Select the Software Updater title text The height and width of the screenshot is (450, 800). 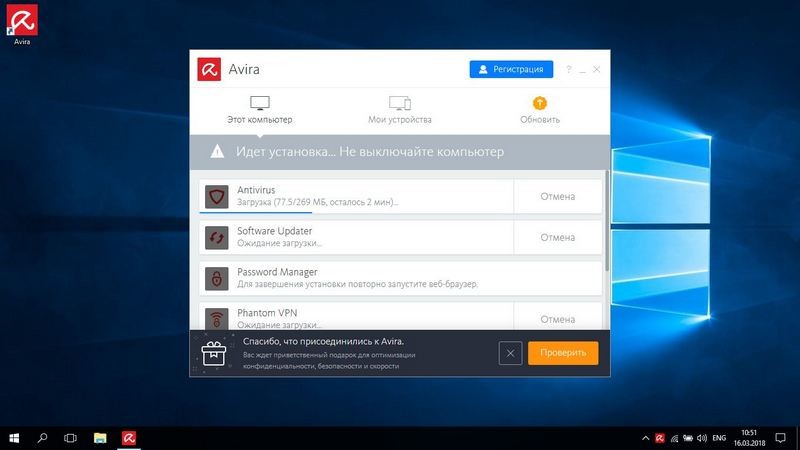(x=274, y=231)
